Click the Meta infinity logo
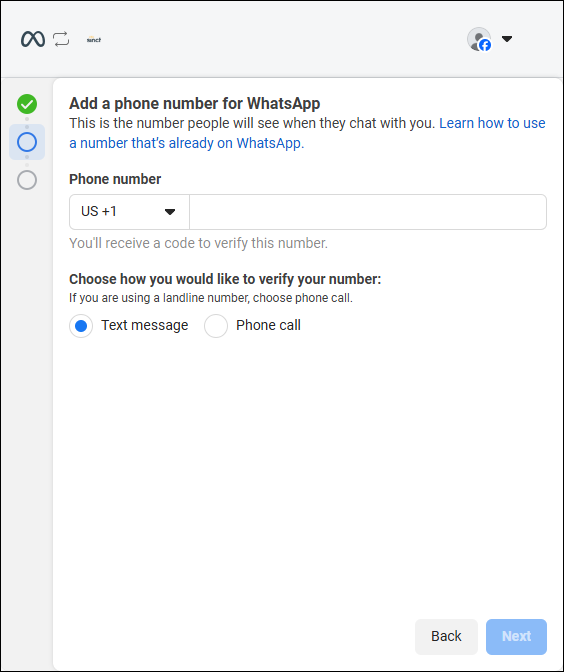Viewport: 564px width, 672px height. coord(33,39)
